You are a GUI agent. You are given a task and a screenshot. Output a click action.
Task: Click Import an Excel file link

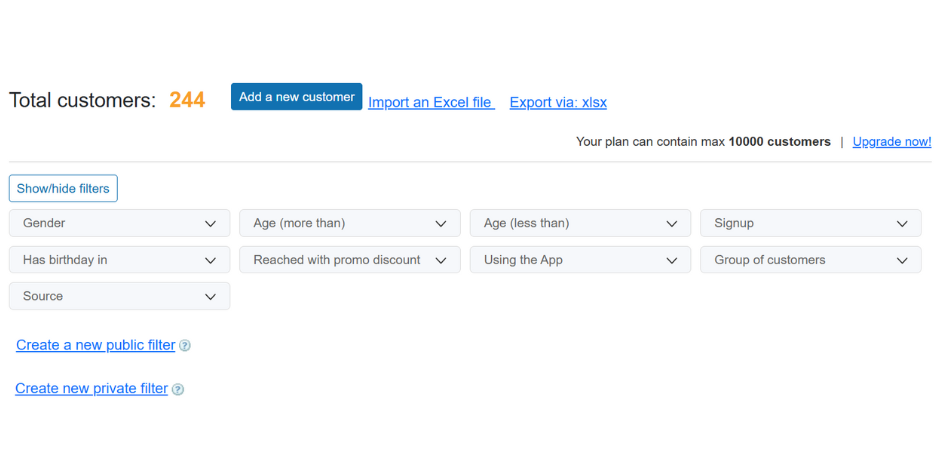coord(431,102)
